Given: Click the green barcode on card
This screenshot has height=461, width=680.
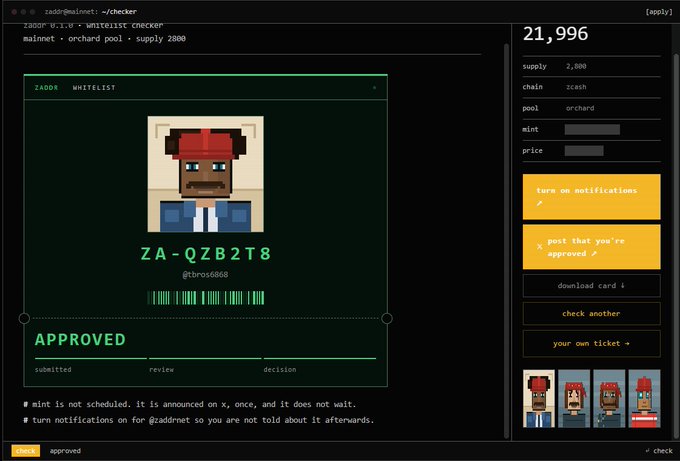Looking at the screenshot, I should [x=206, y=298].
